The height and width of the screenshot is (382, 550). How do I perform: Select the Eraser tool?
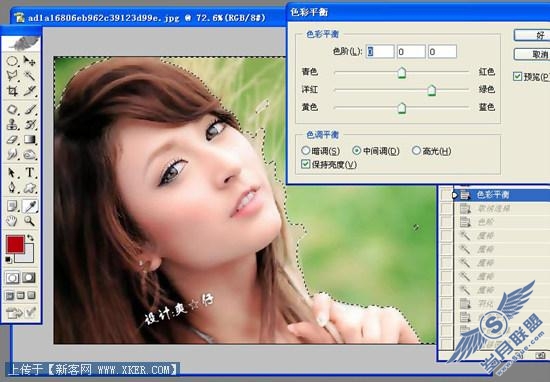click(12, 140)
